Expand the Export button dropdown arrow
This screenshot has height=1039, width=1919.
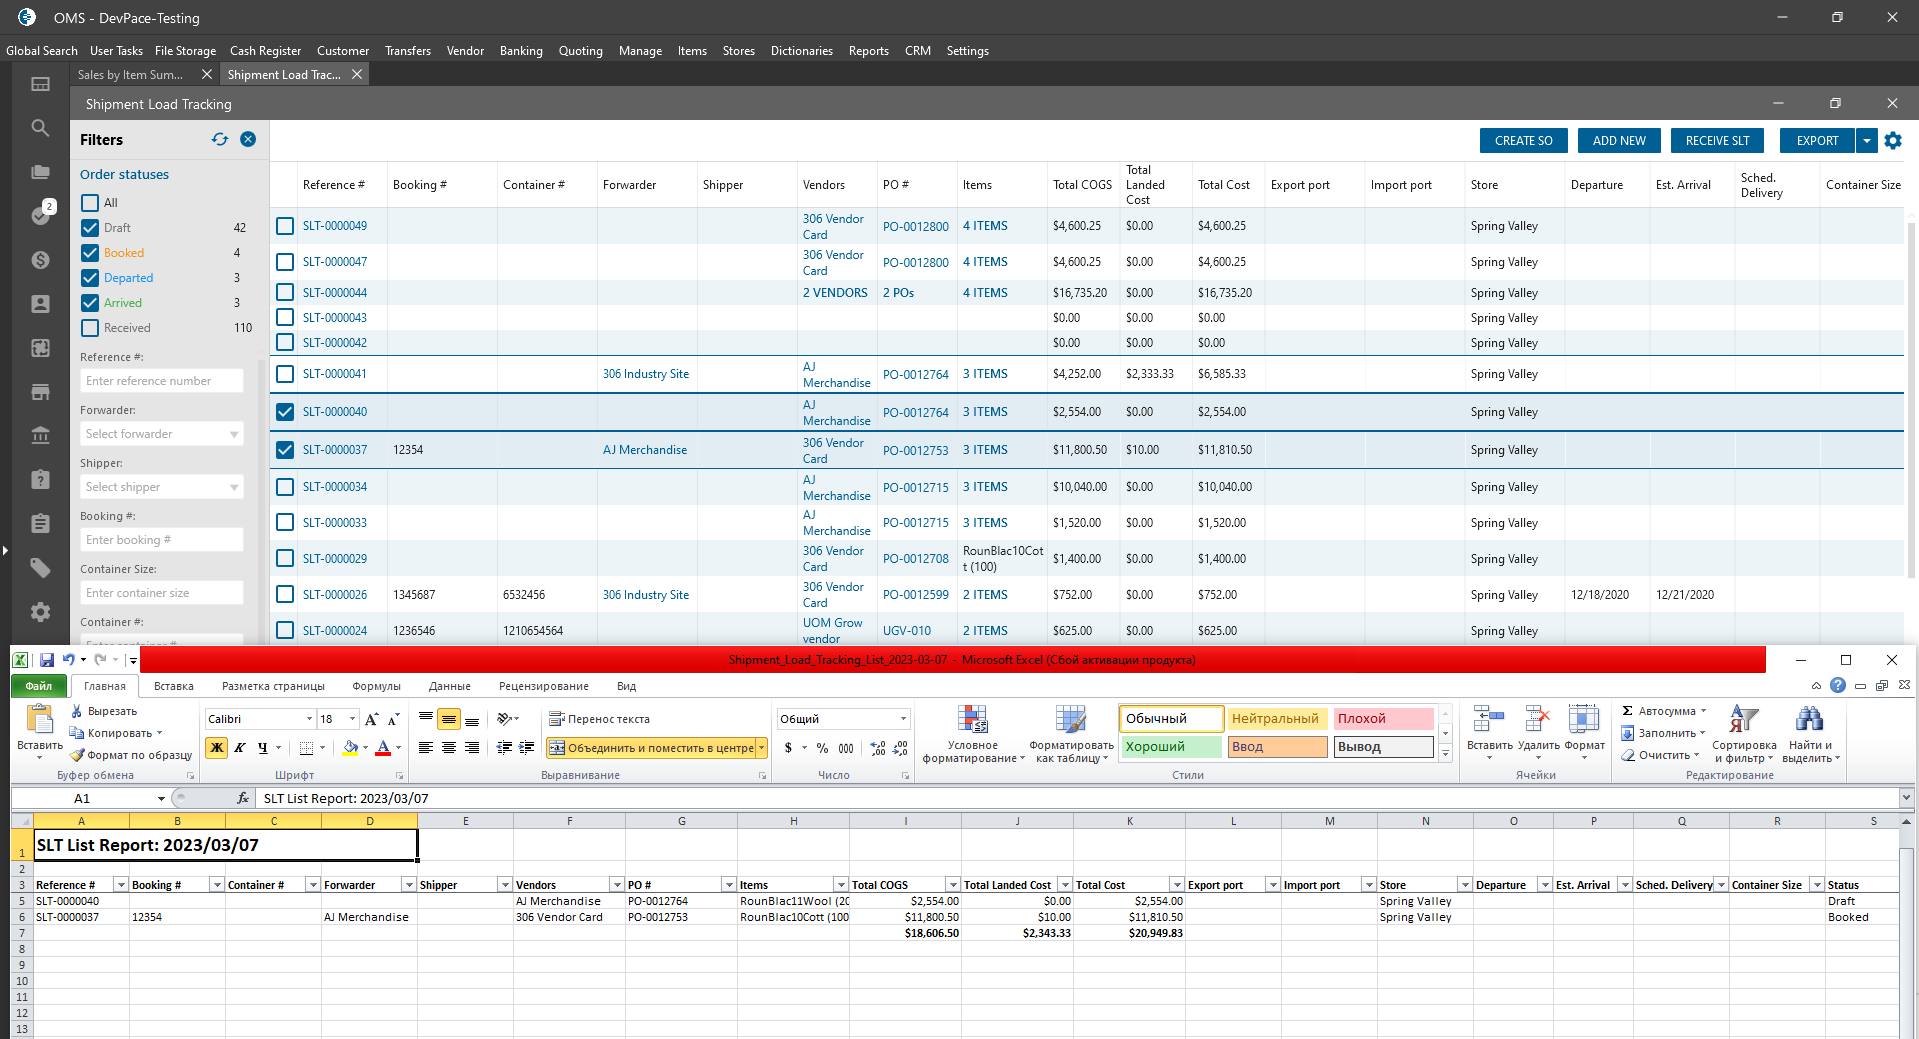(1867, 141)
